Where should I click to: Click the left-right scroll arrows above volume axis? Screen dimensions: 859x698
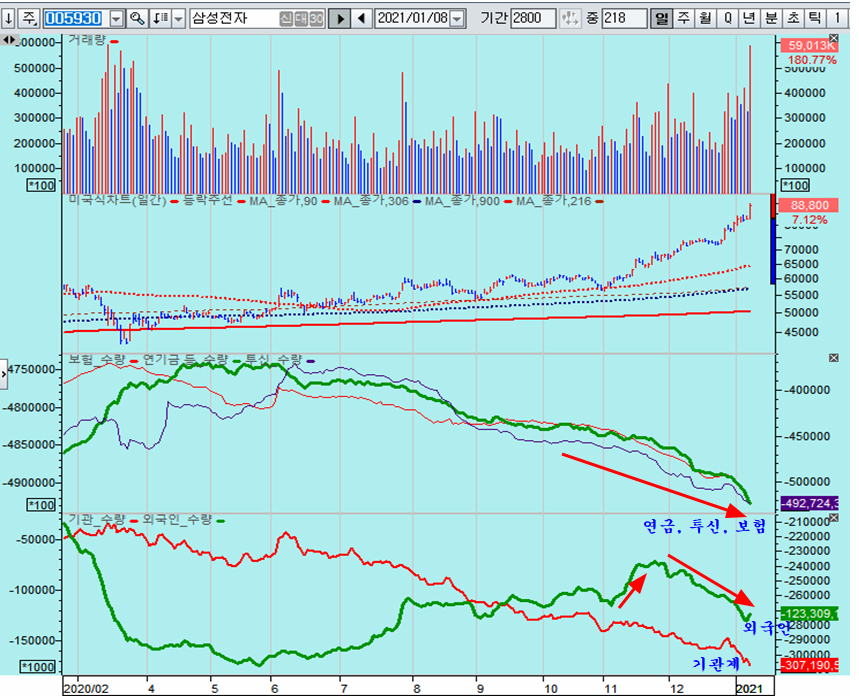pyautogui.click(x=9, y=40)
